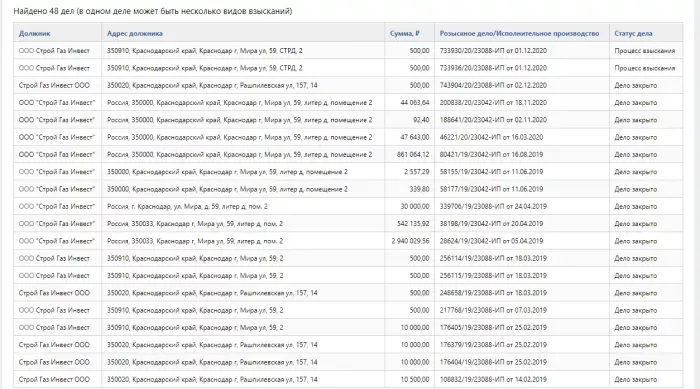The height and width of the screenshot is (389, 700).
Task: Click the address Россия, г. Краснодар, ул. Мира, д. 59
Action: pos(188,207)
